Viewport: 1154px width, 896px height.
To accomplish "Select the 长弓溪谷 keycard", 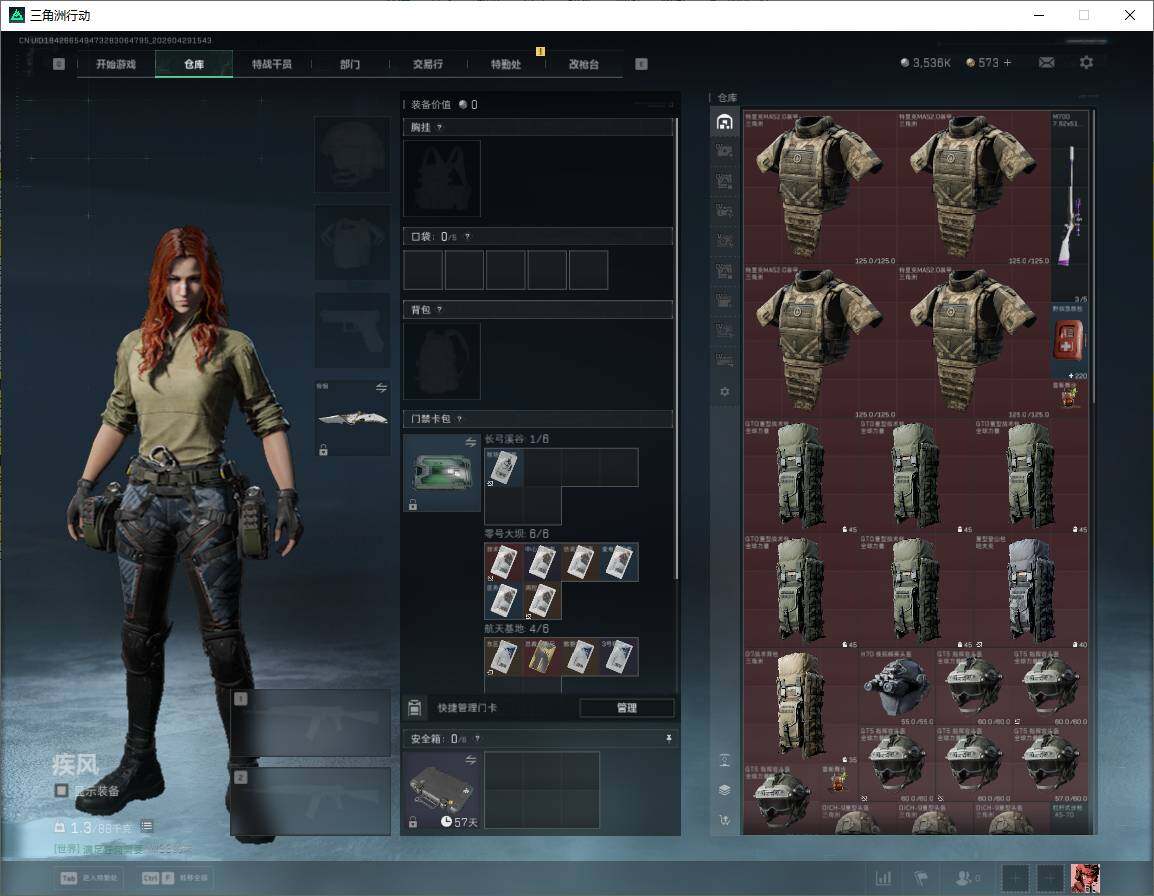I will pyautogui.click(x=504, y=468).
